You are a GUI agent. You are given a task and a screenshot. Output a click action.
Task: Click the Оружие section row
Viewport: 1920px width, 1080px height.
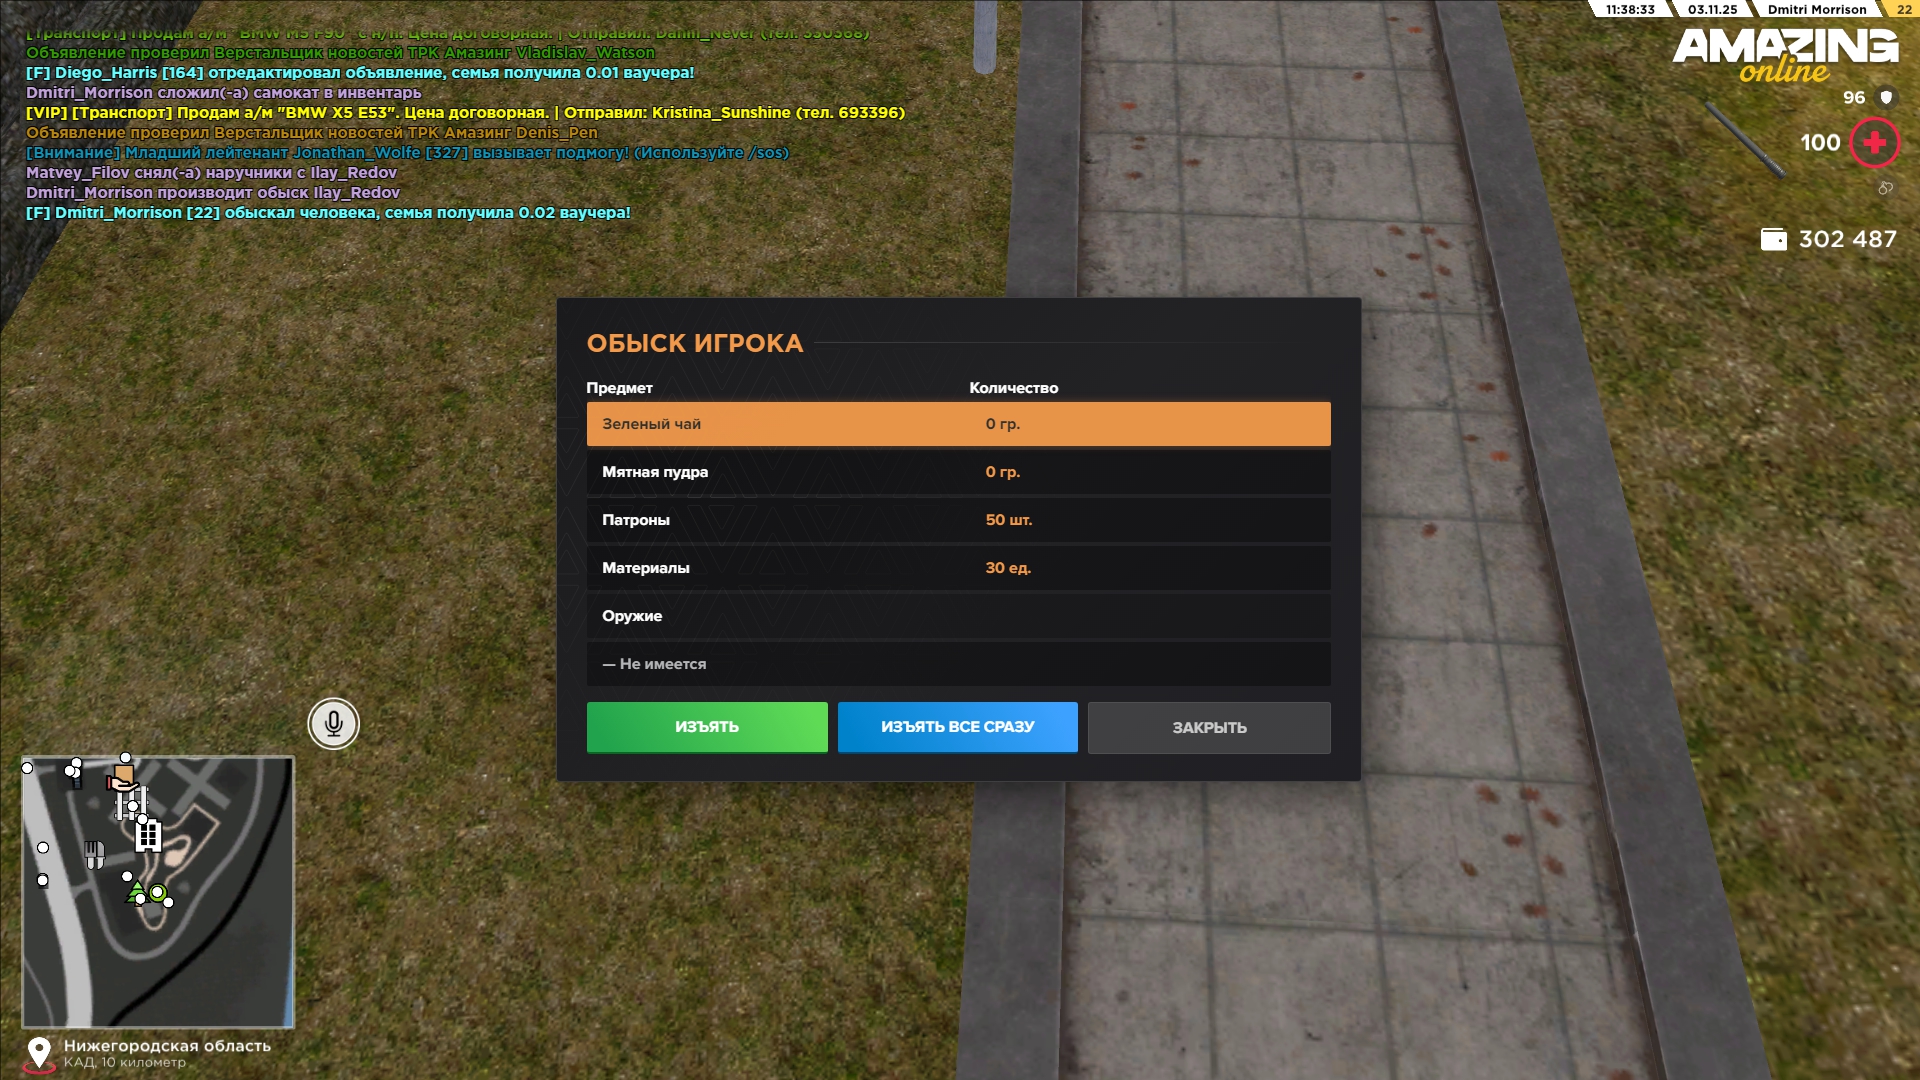[957, 616]
